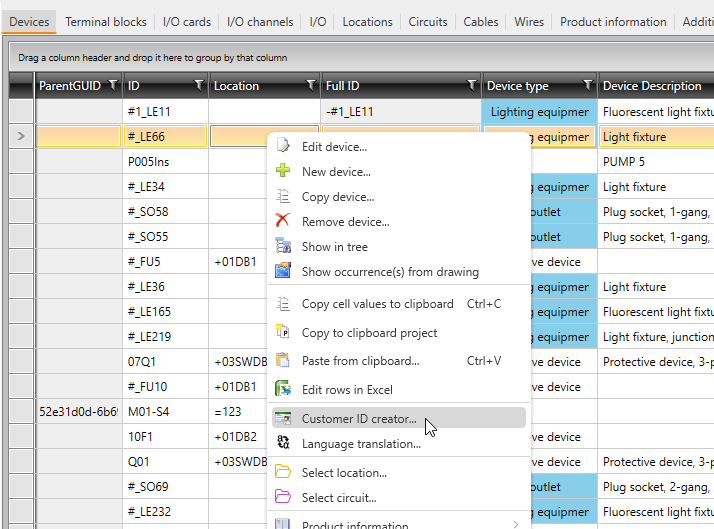
Task: Open the Full ID column filter
Action: click(x=472, y=86)
